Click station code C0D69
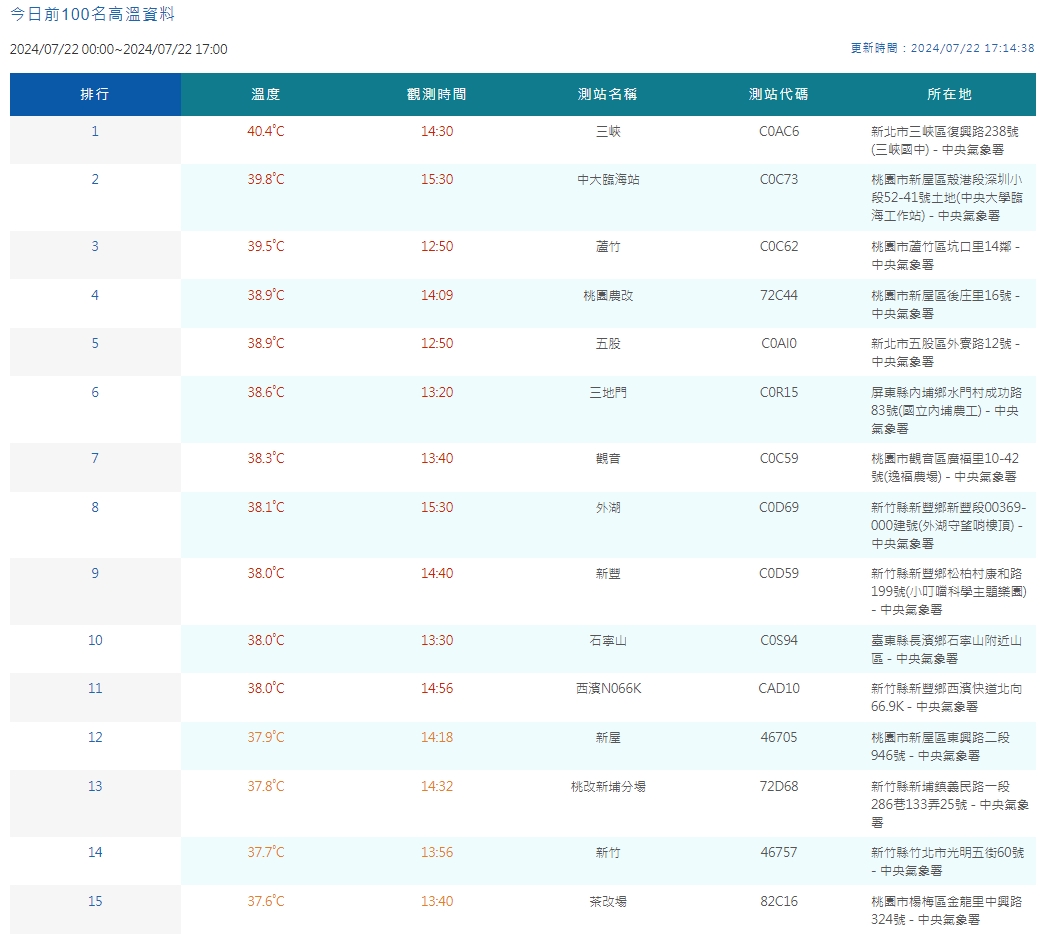The height and width of the screenshot is (934, 1048). pos(779,507)
